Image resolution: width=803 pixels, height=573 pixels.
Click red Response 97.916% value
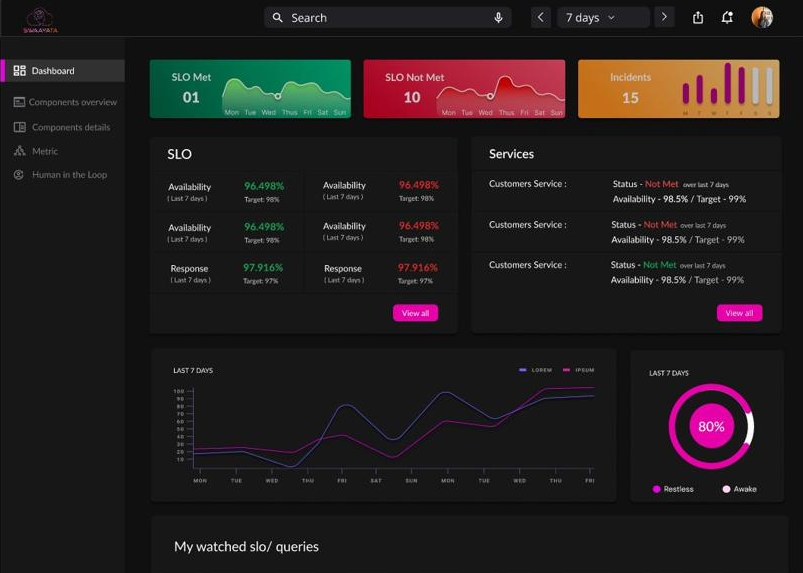tap(418, 267)
